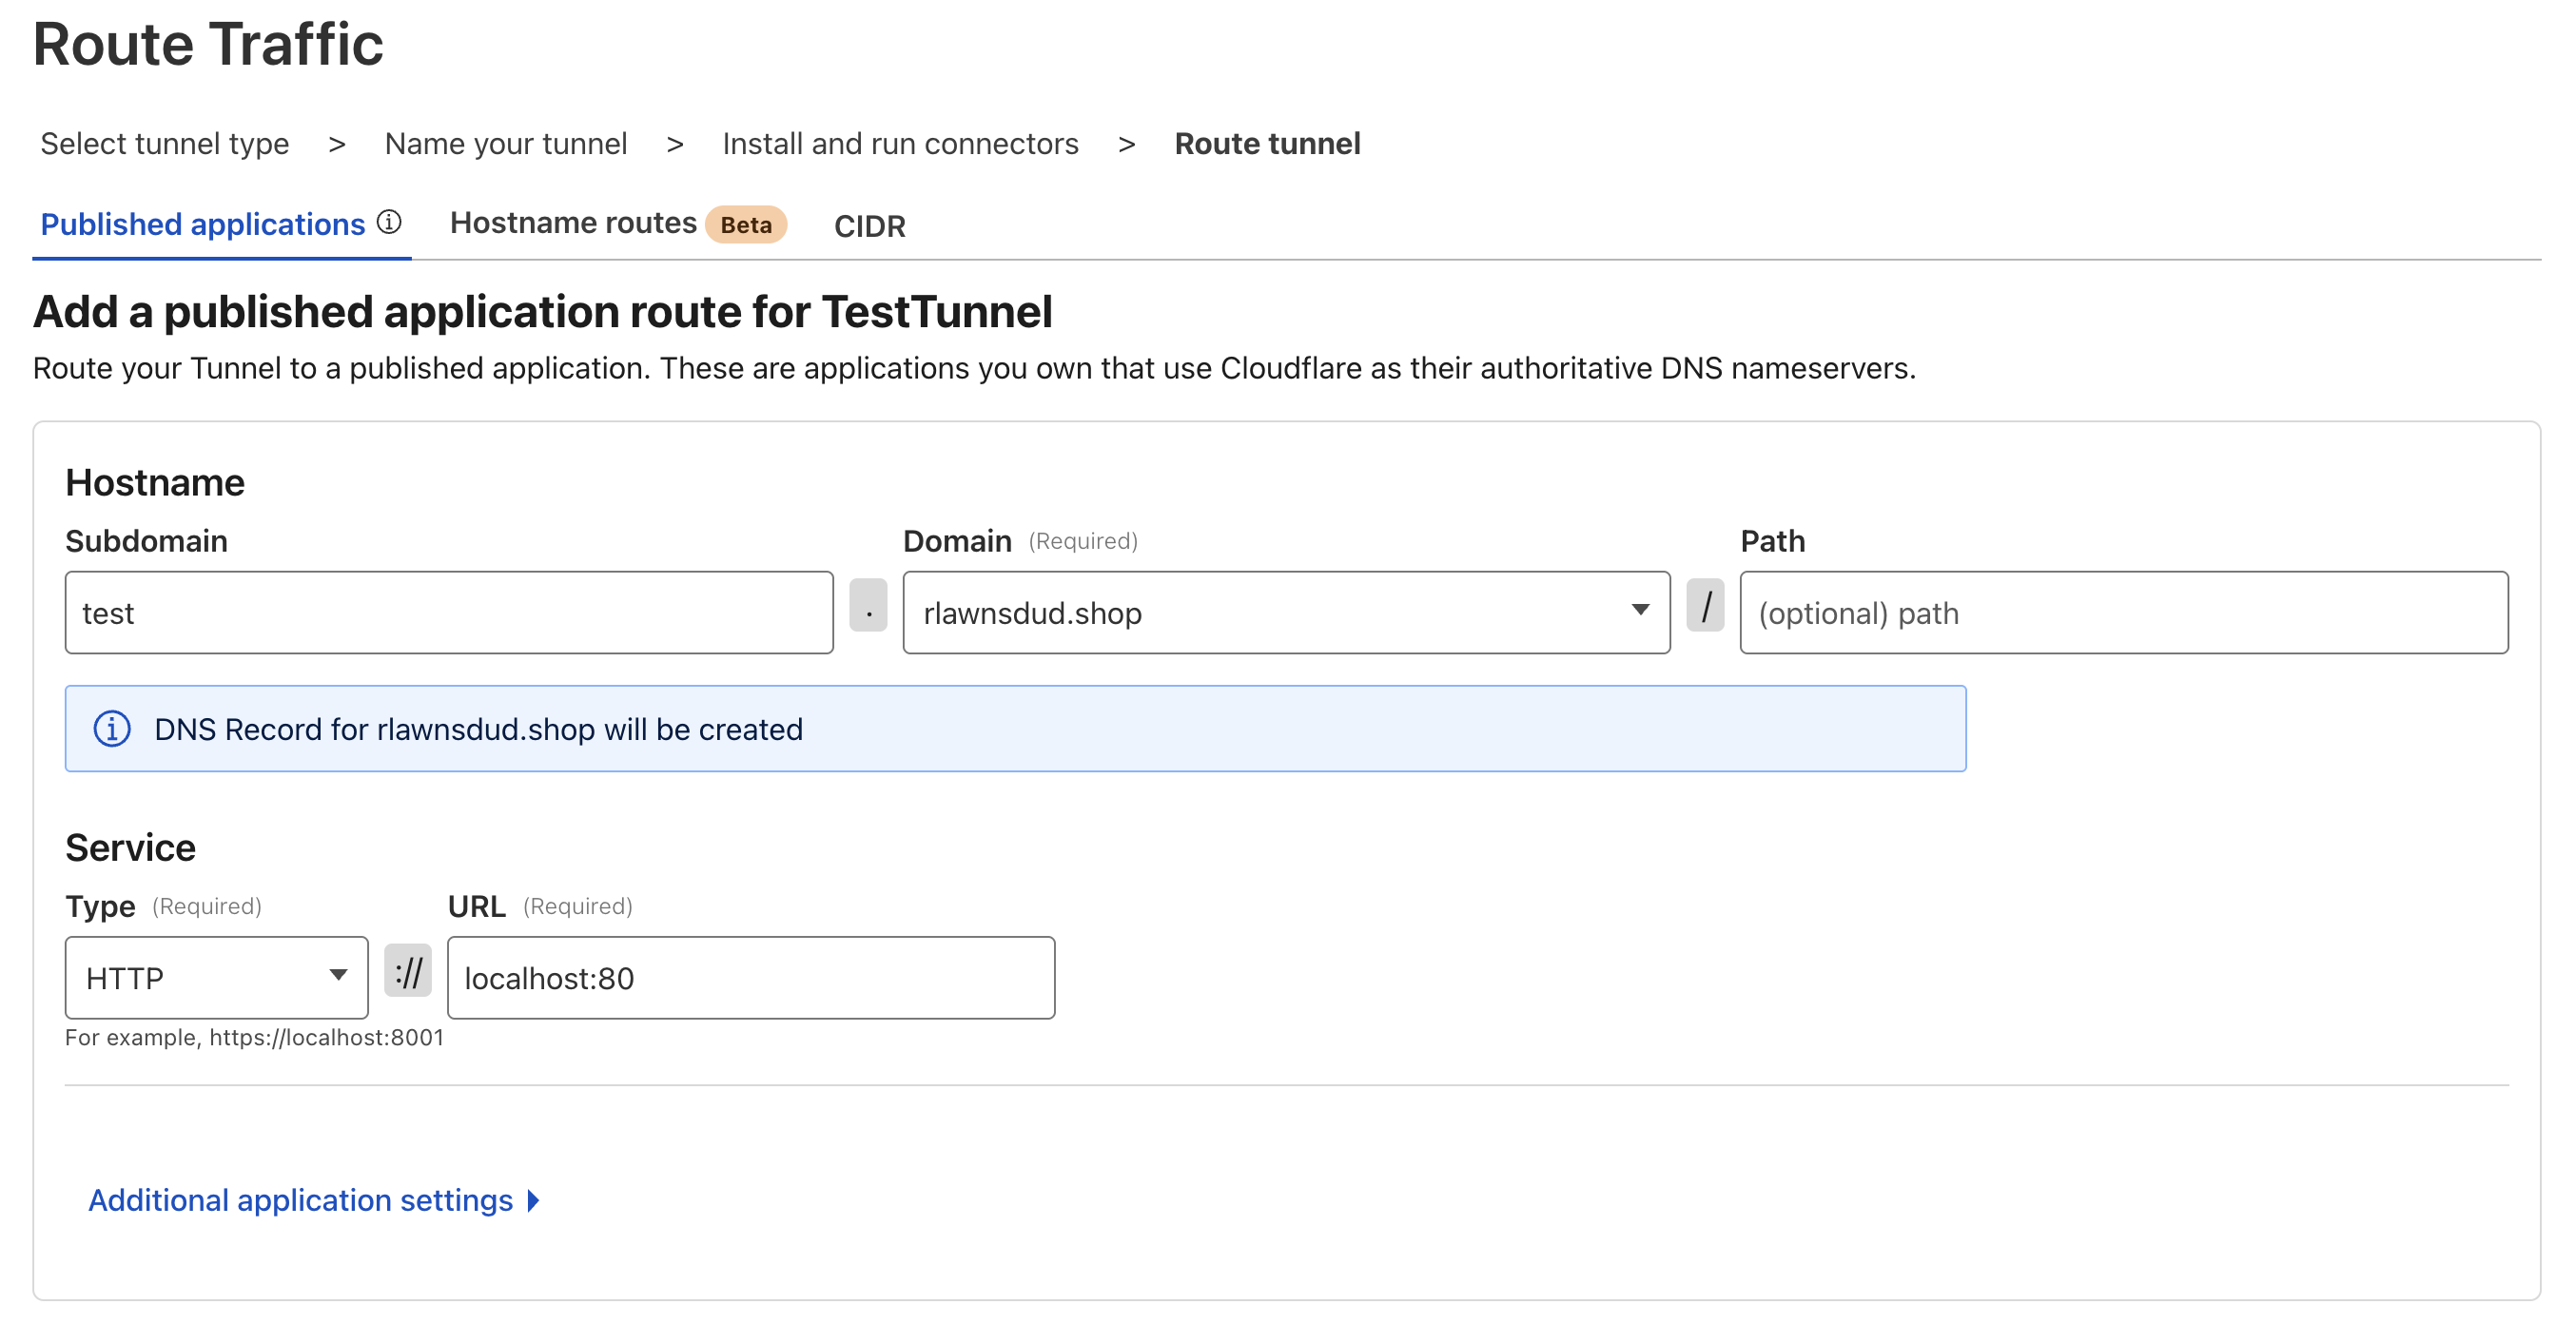
Task: Go back to Select tunnel type step
Action: [164, 144]
